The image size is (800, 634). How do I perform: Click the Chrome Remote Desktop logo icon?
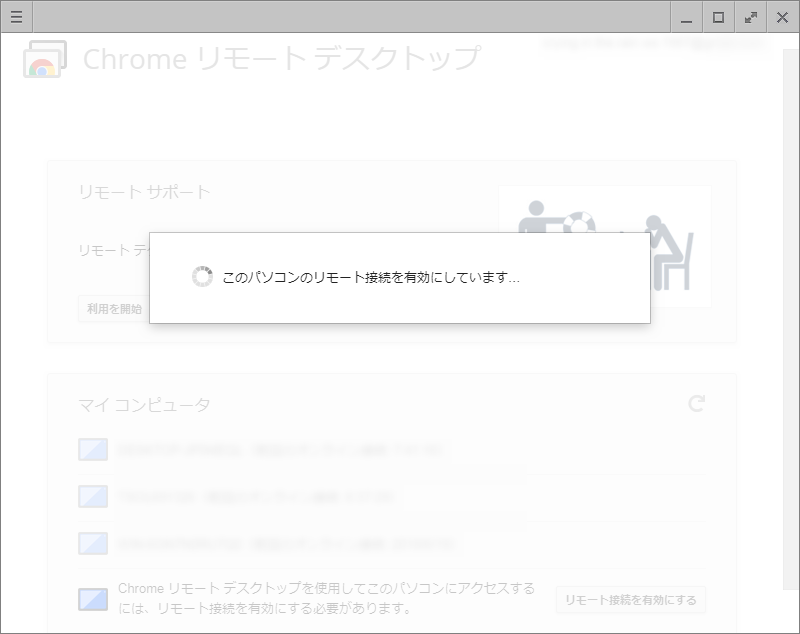45,59
